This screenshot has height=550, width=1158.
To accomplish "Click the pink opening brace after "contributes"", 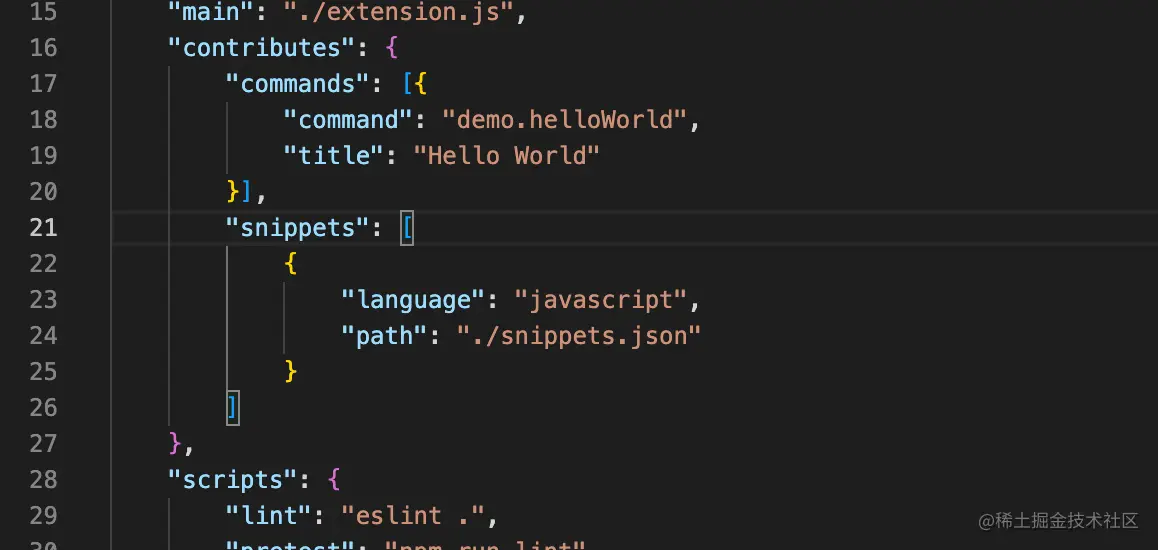I will (x=392, y=48).
